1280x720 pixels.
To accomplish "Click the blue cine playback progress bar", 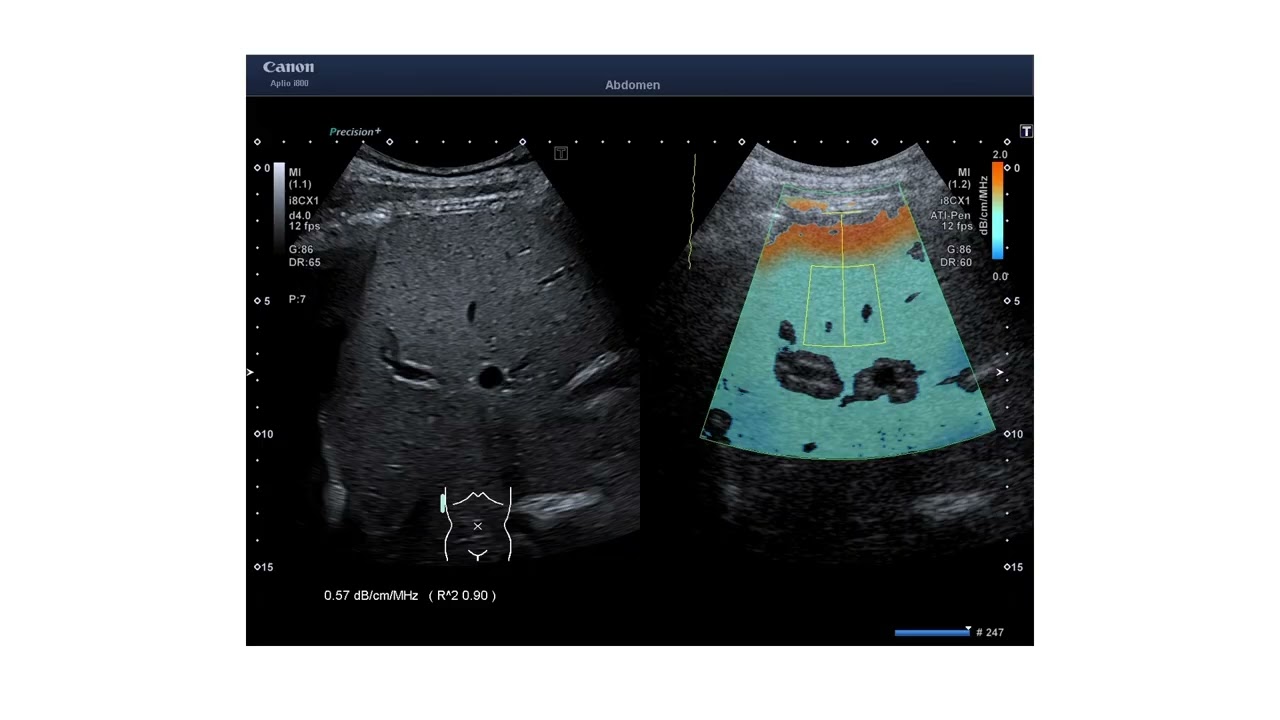I will click(x=932, y=632).
